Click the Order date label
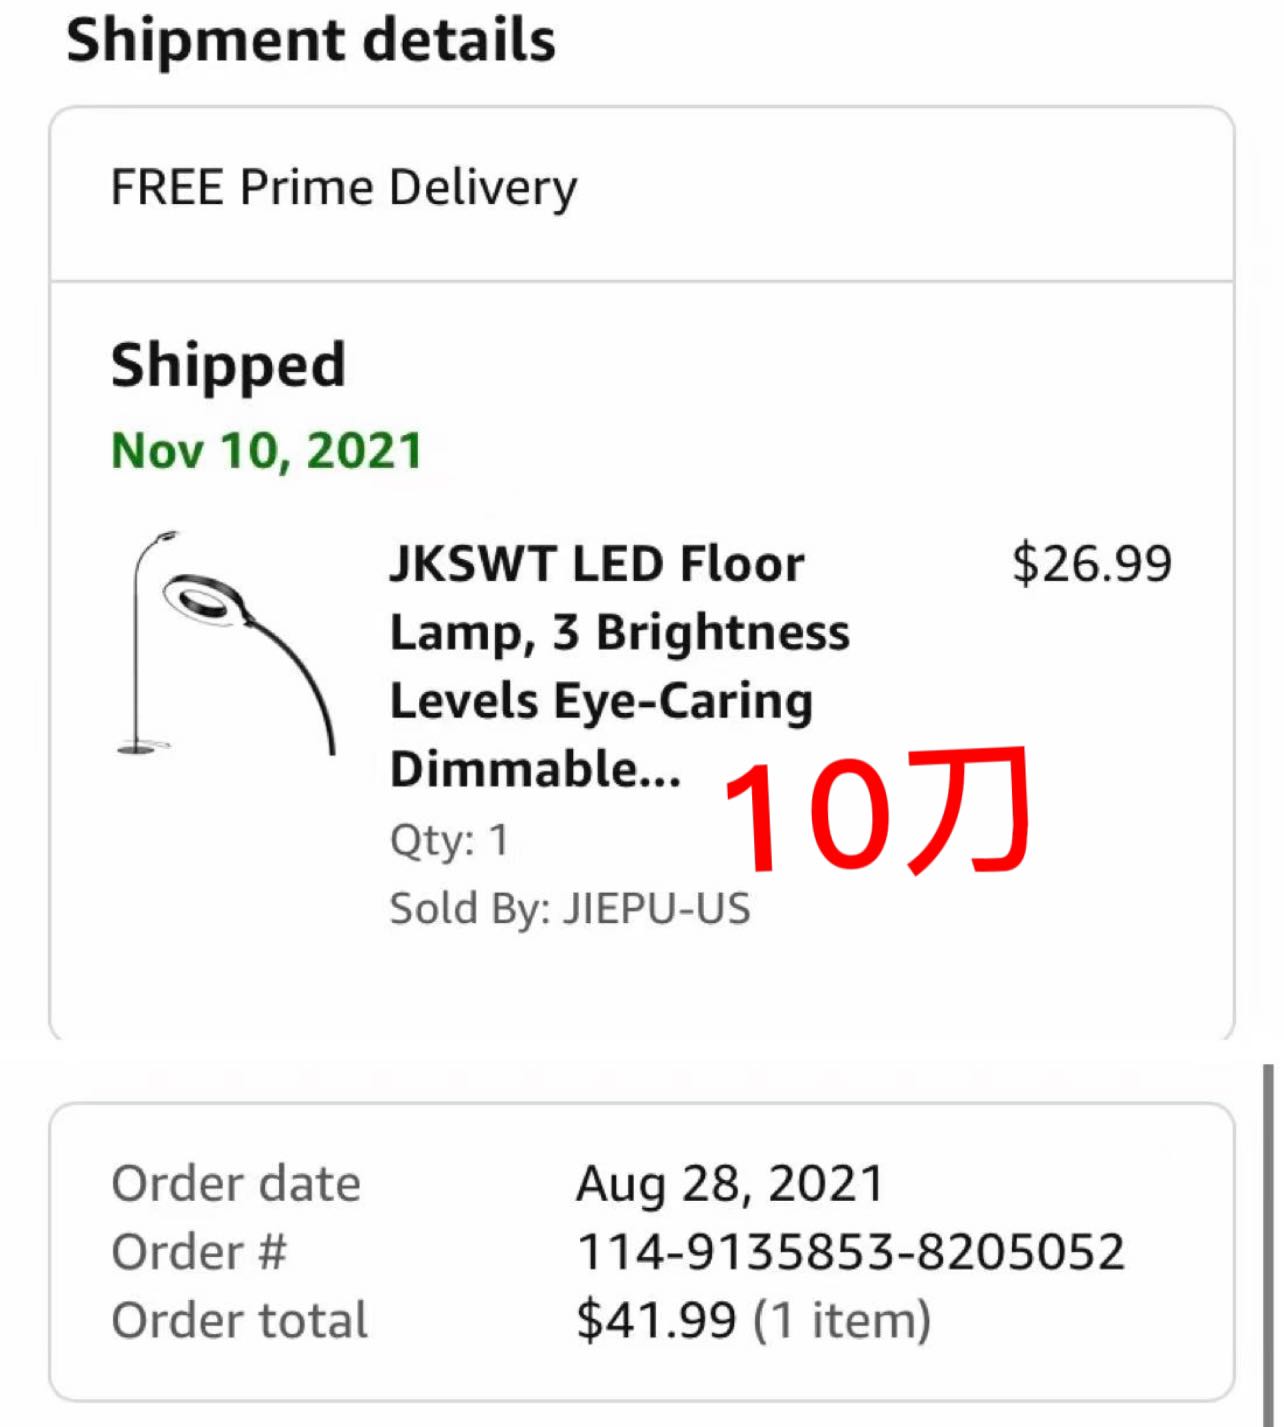This screenshot has width=1284, height=1427. [x=236, y=1184]
